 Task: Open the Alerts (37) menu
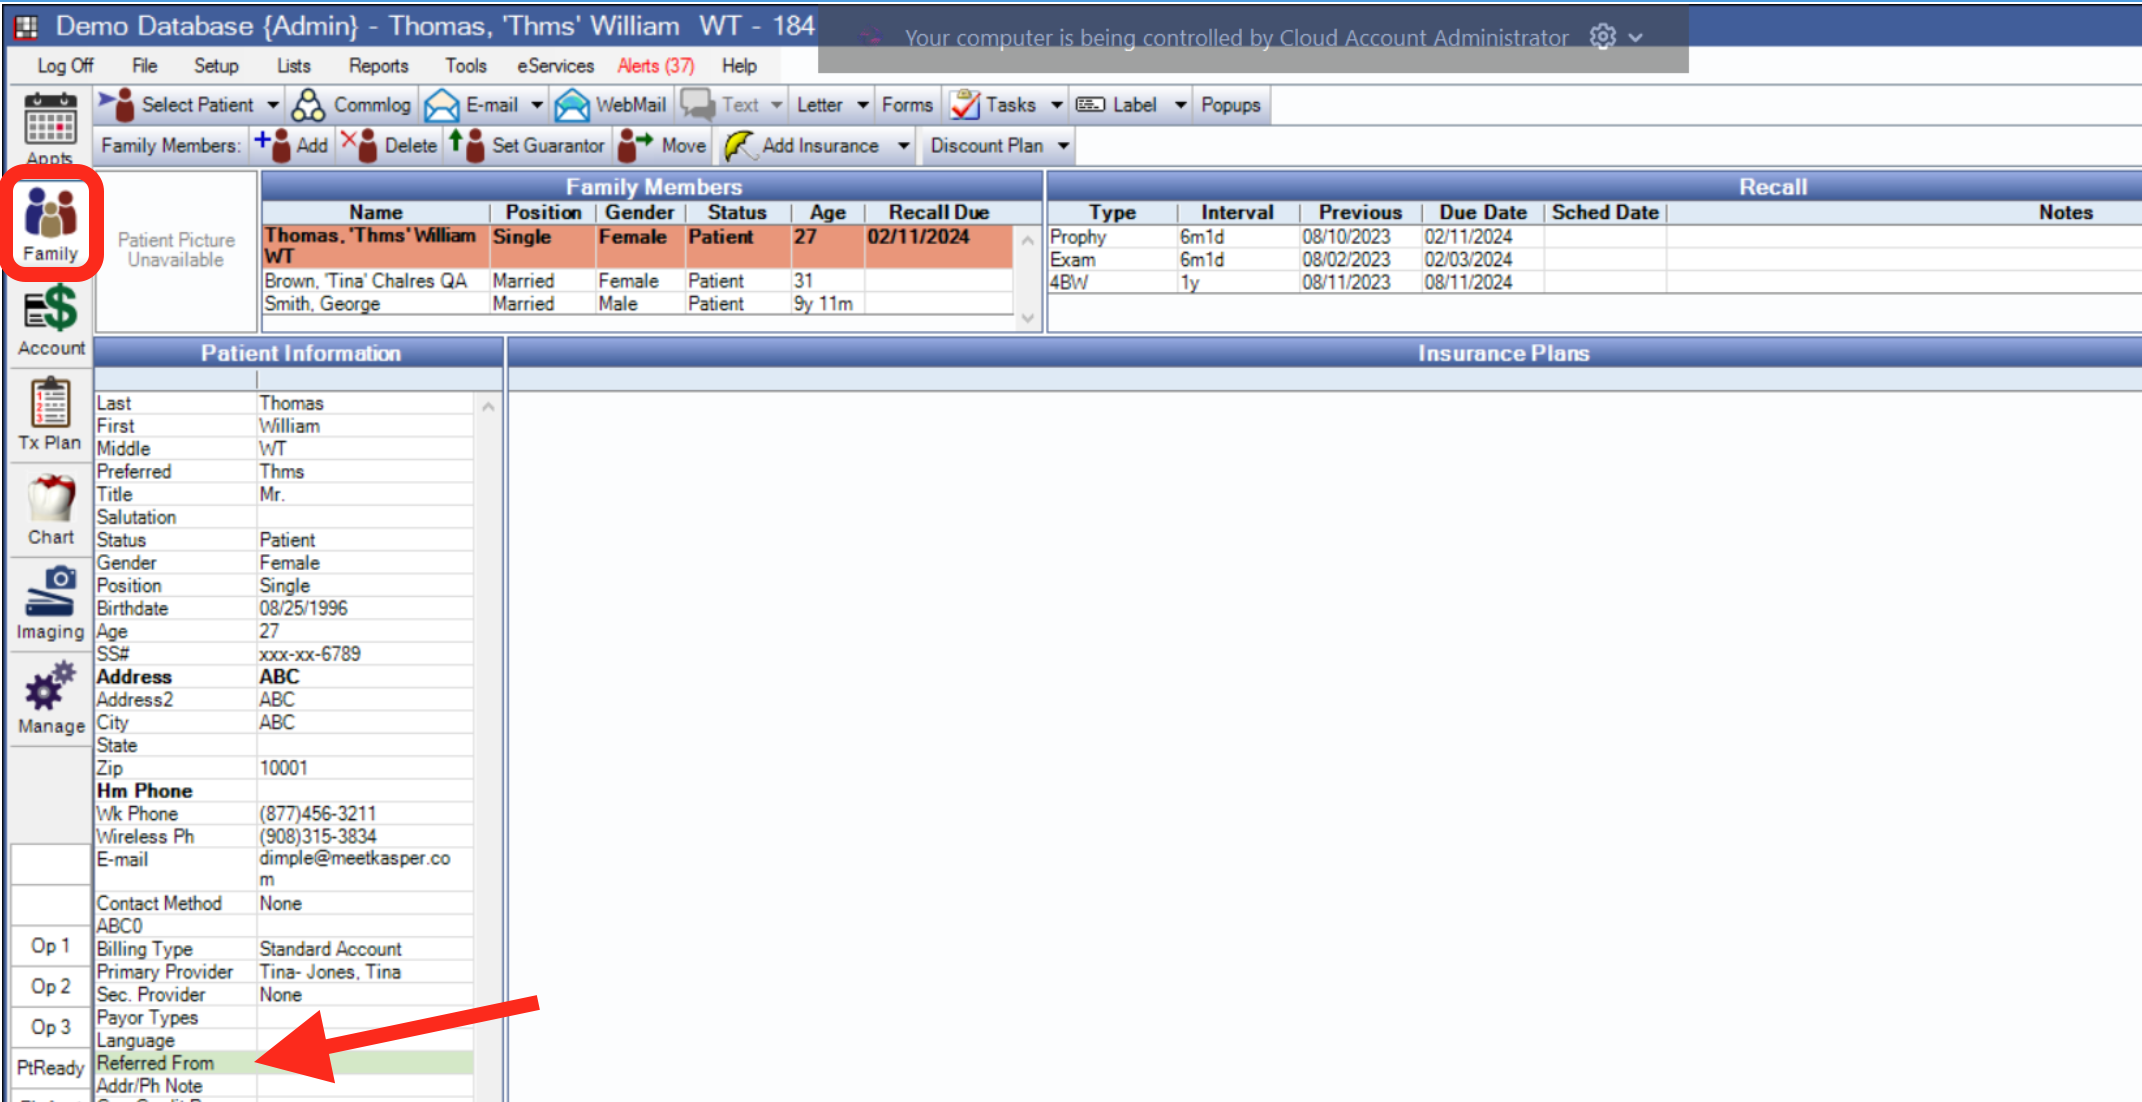coord(655,66)
